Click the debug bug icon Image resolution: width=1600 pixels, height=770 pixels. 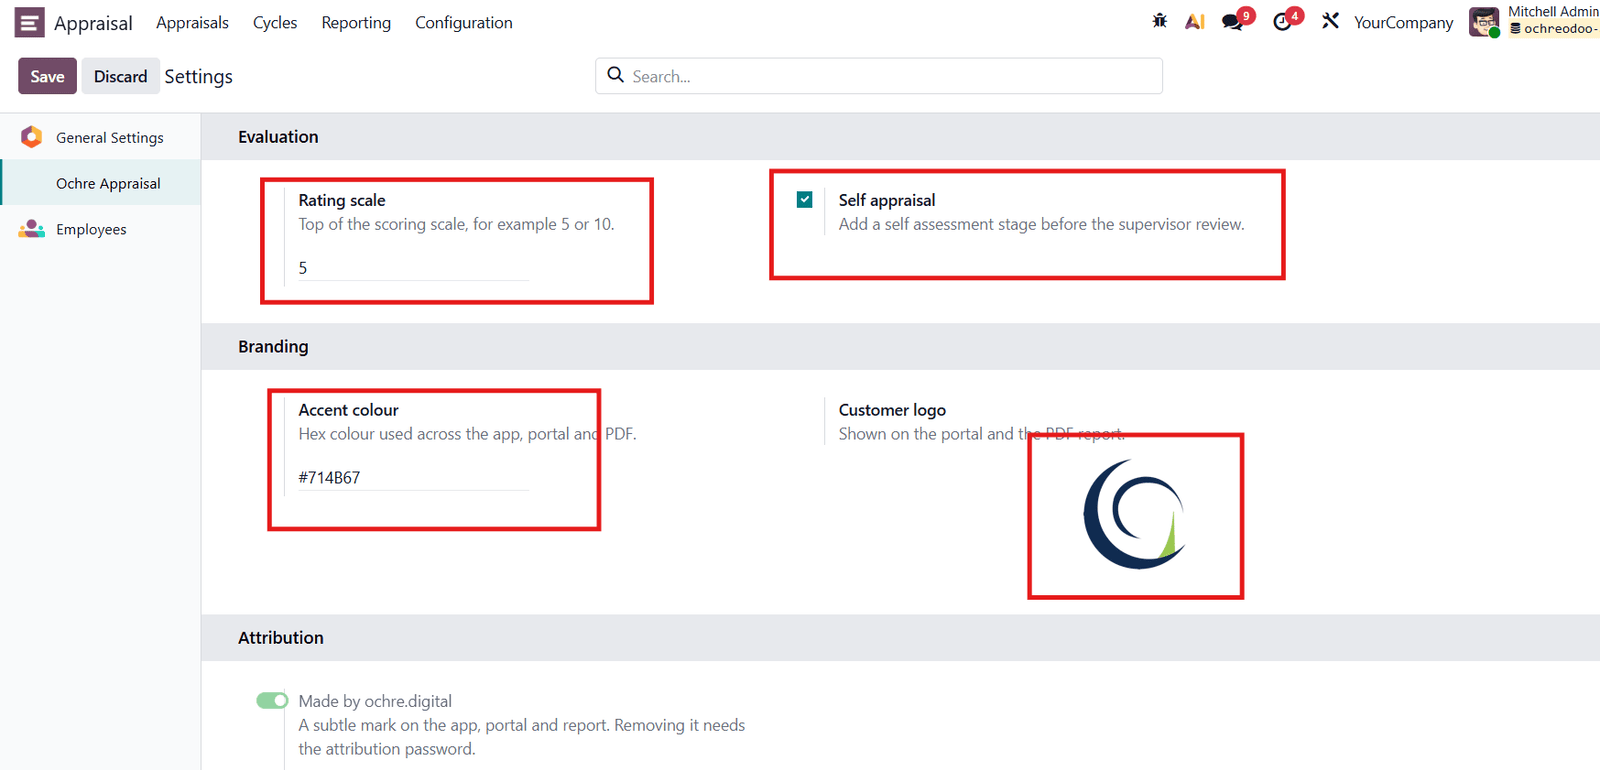[1160, 21]
